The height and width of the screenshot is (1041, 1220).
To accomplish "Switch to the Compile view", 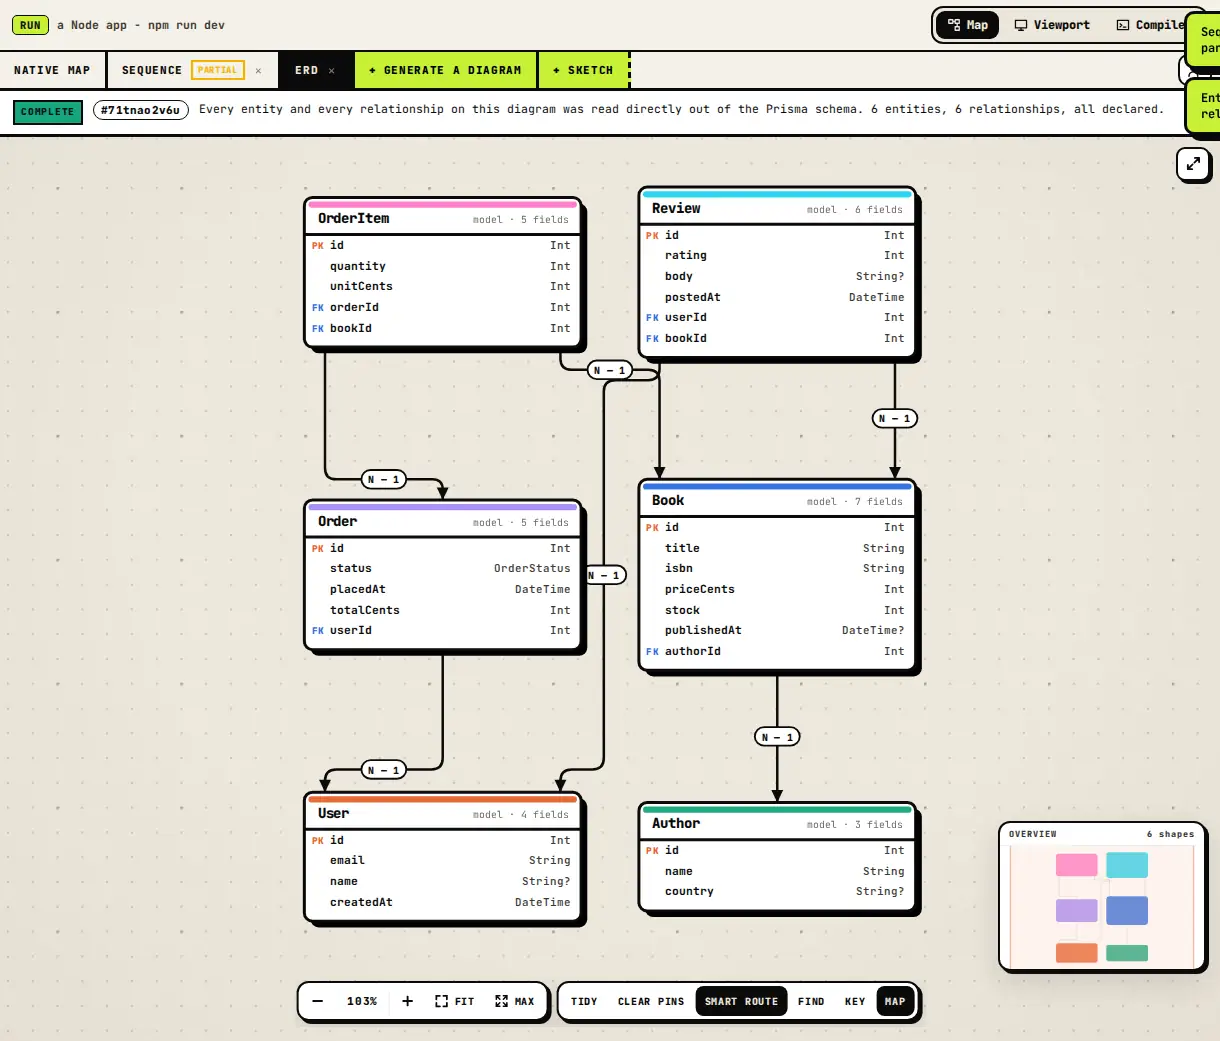I will coord(1150,25).
